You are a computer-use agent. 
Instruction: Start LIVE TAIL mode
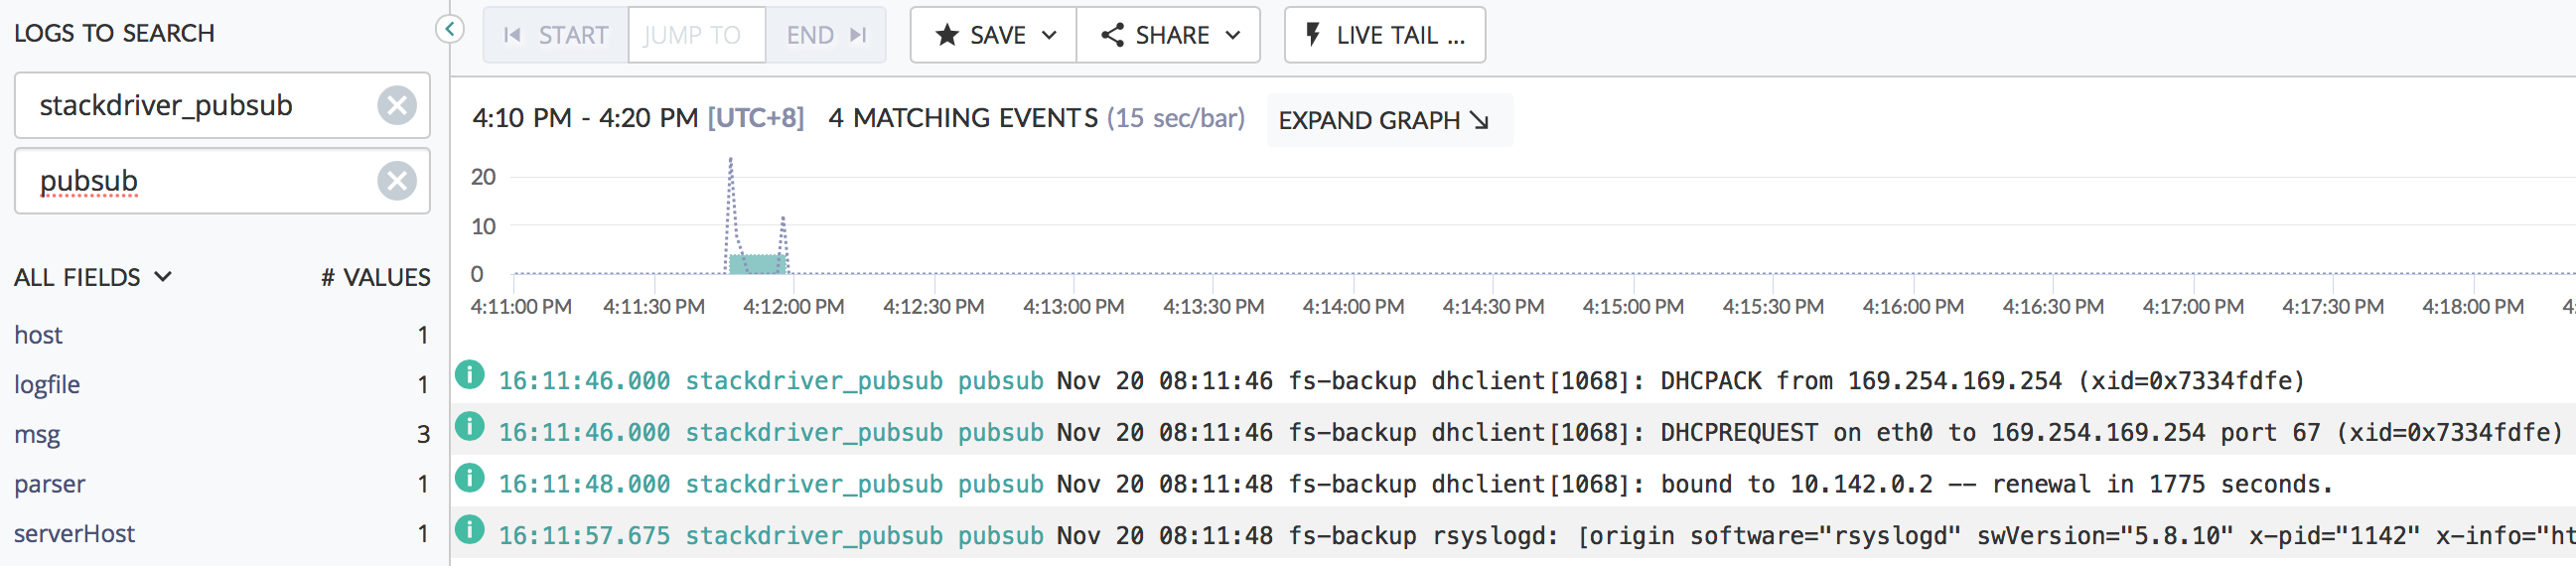point(1384,35)
